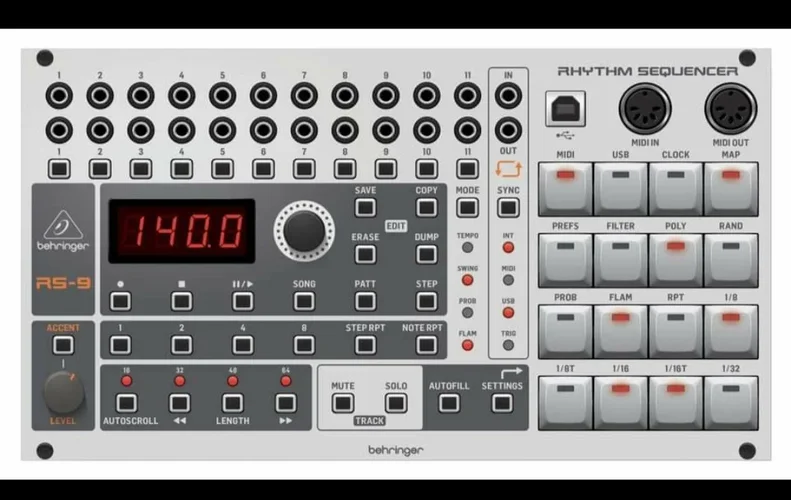
Task: Activate the STEP button
Action: [426, 301]
